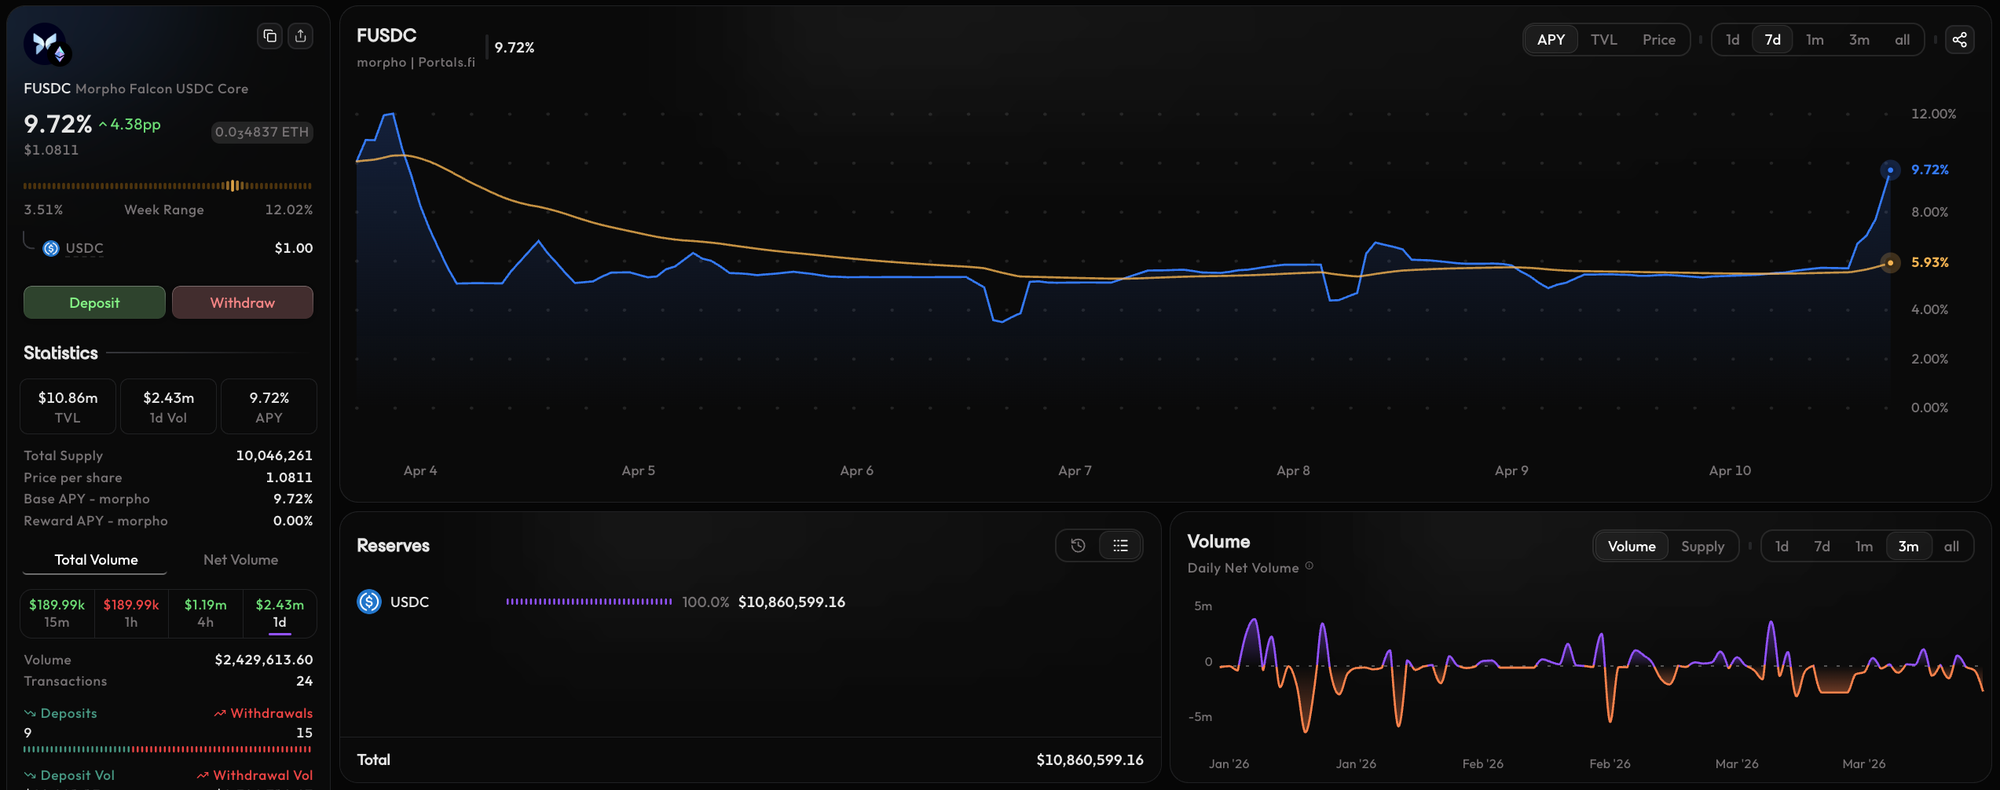
Task: Click the Reserves total $10,860,599.16 at bottom
Action: point(1090,760)
